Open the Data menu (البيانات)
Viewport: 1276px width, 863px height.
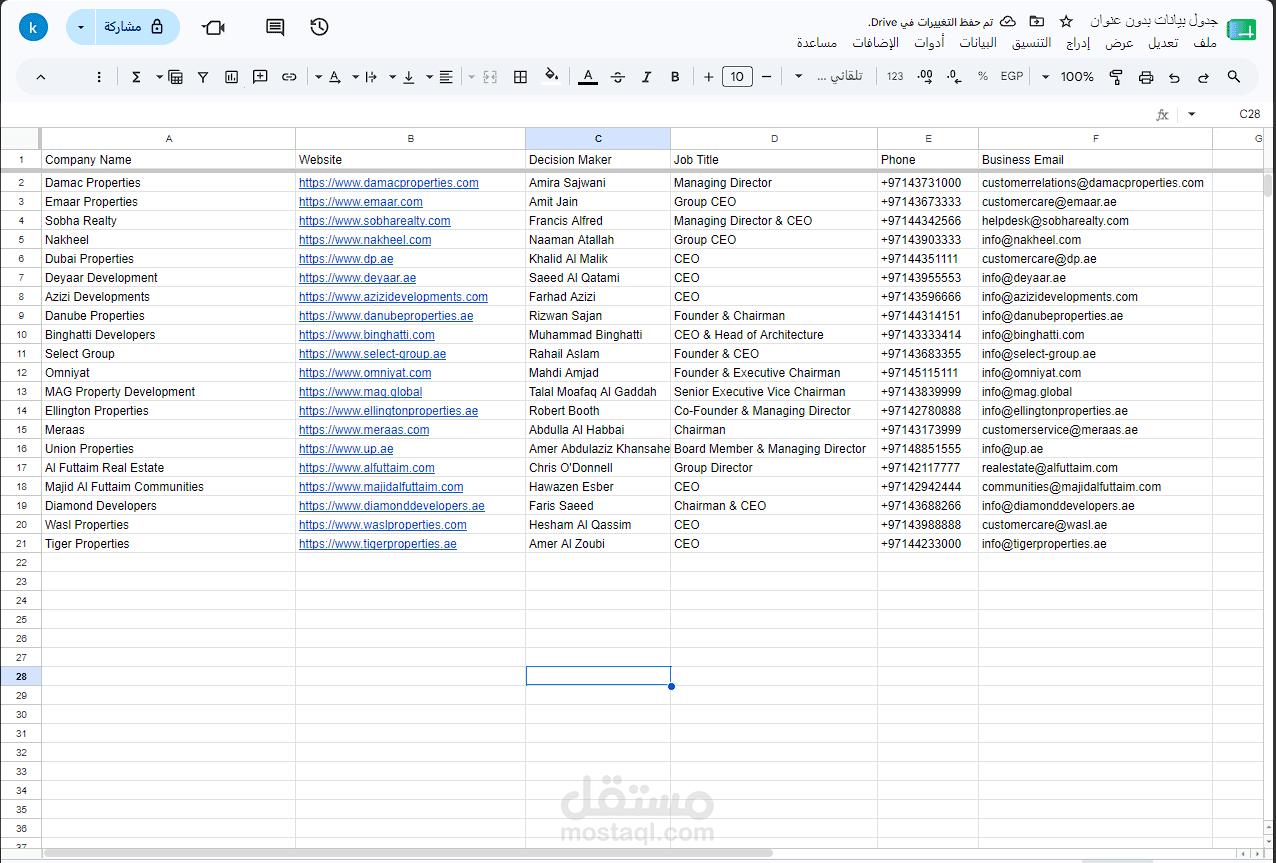(978, 43)
